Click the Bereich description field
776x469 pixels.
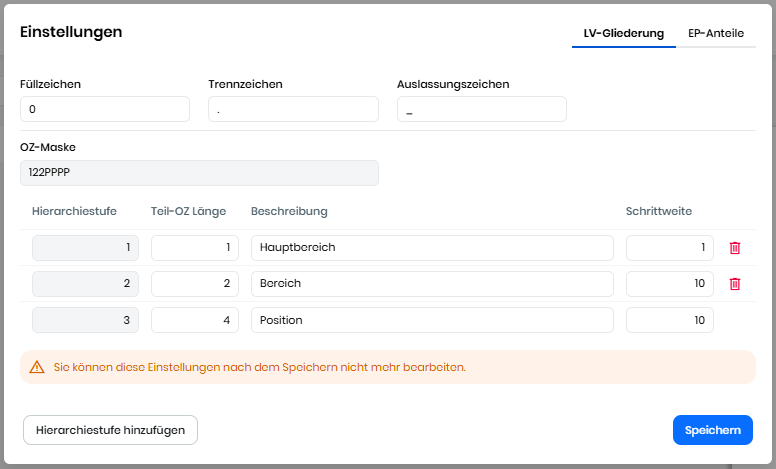click(432, 284)
